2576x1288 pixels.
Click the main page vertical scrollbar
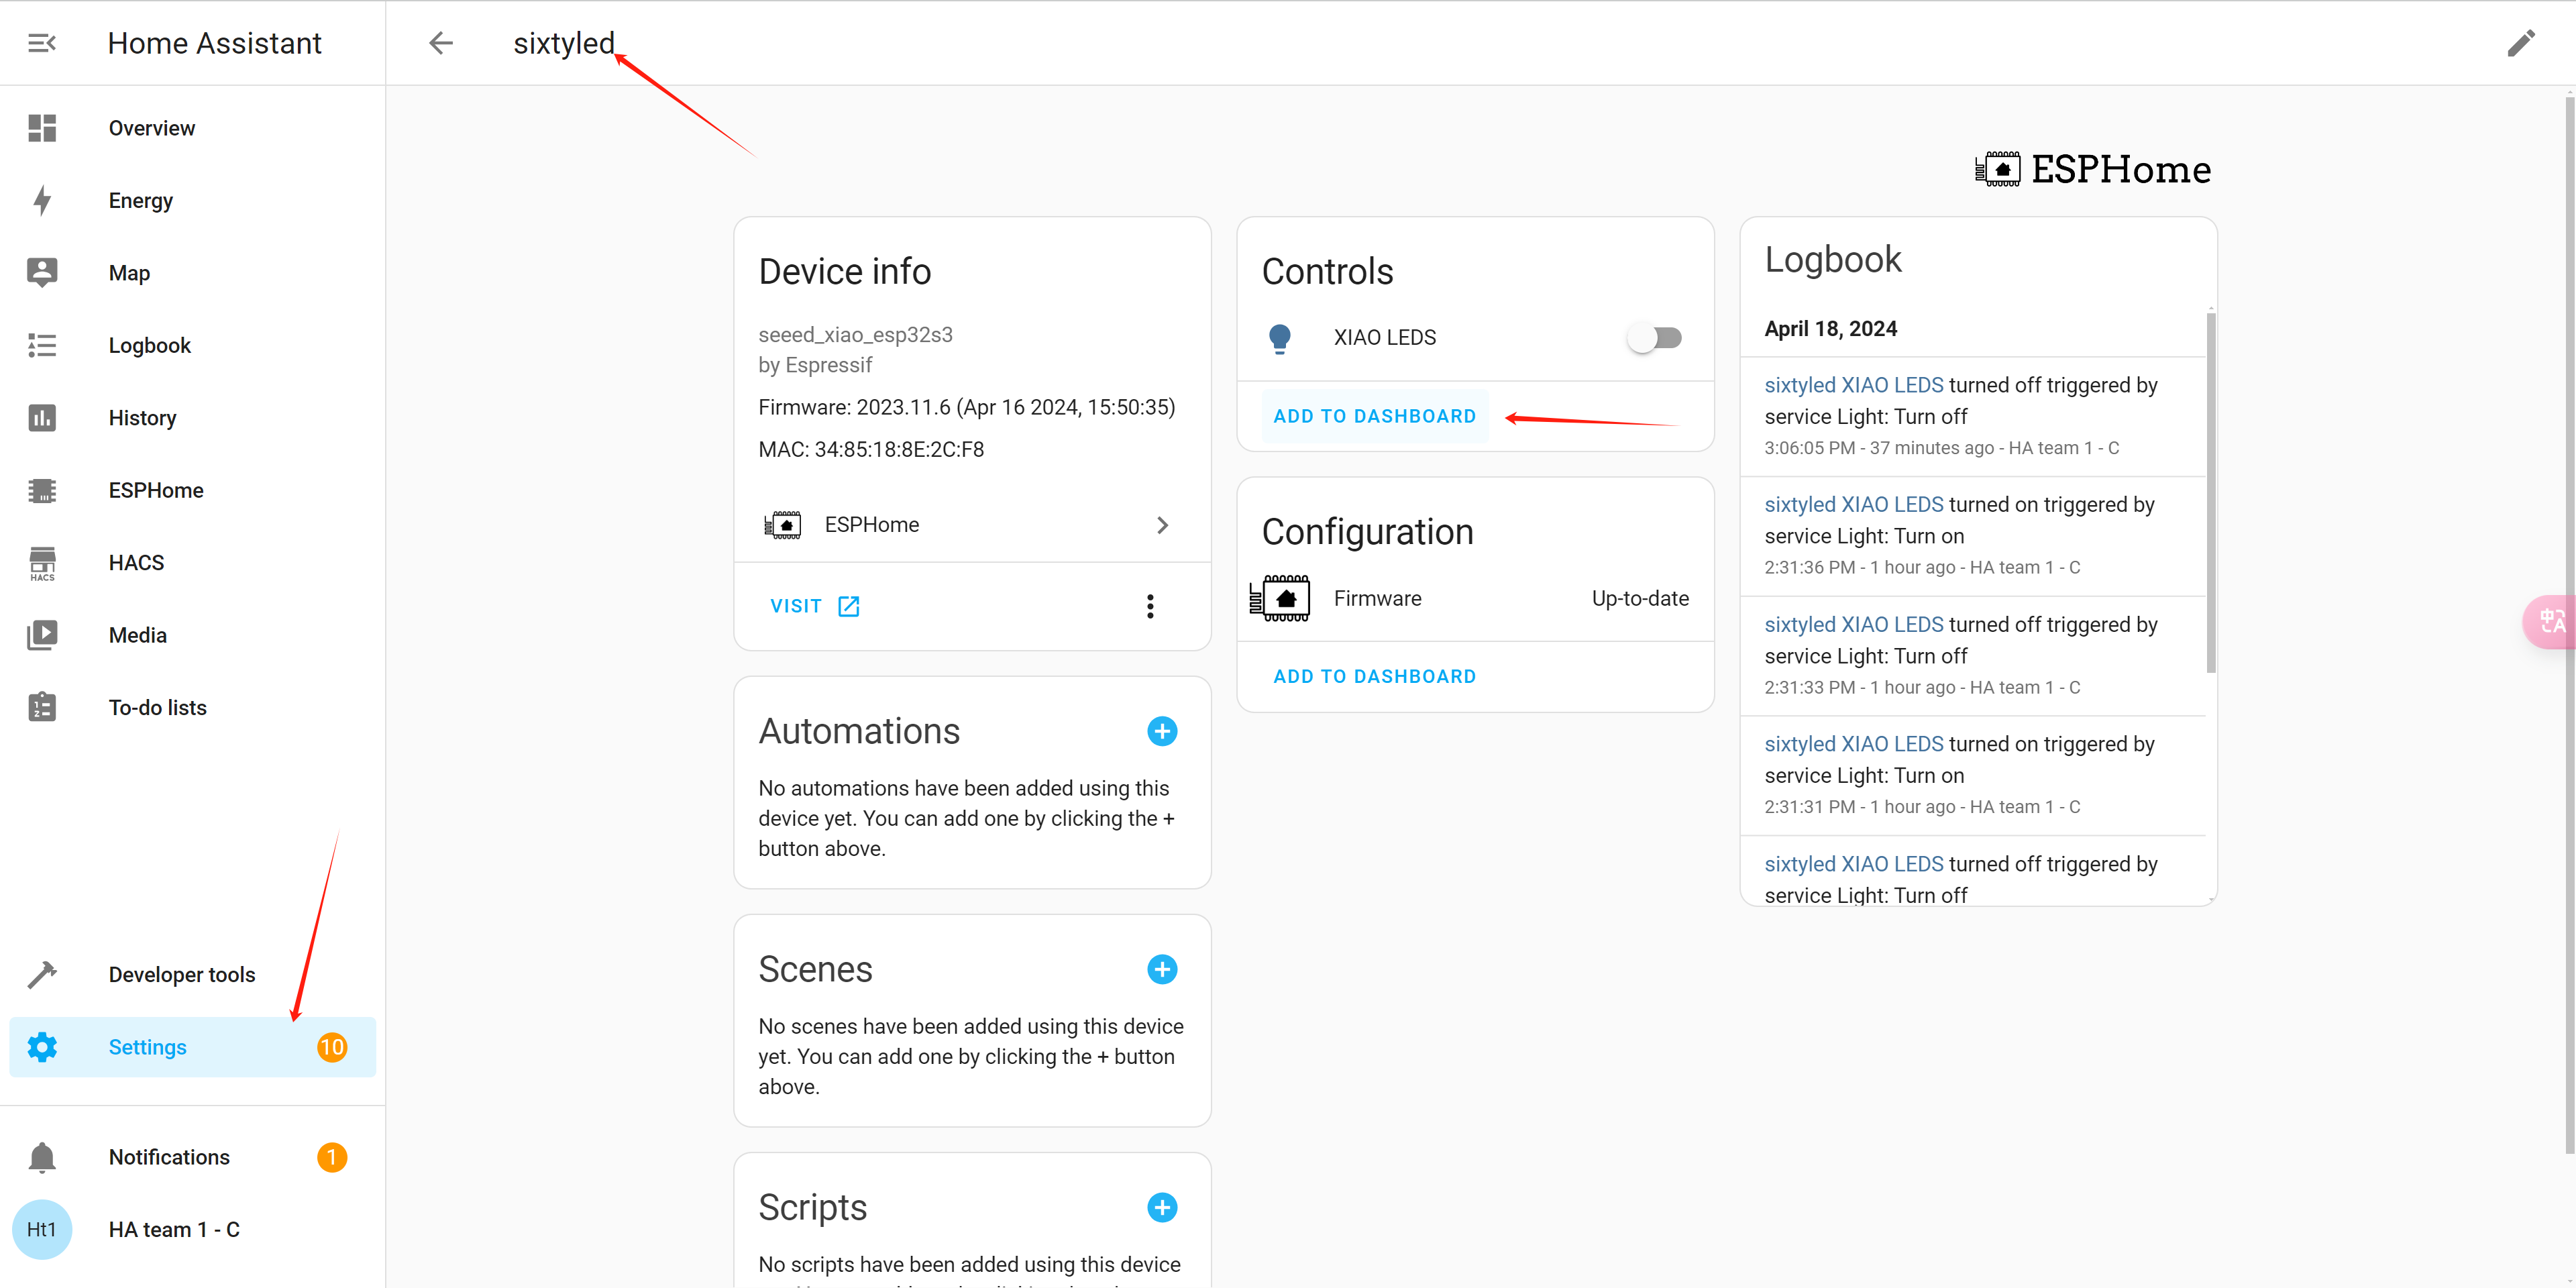pos(2569,625)
